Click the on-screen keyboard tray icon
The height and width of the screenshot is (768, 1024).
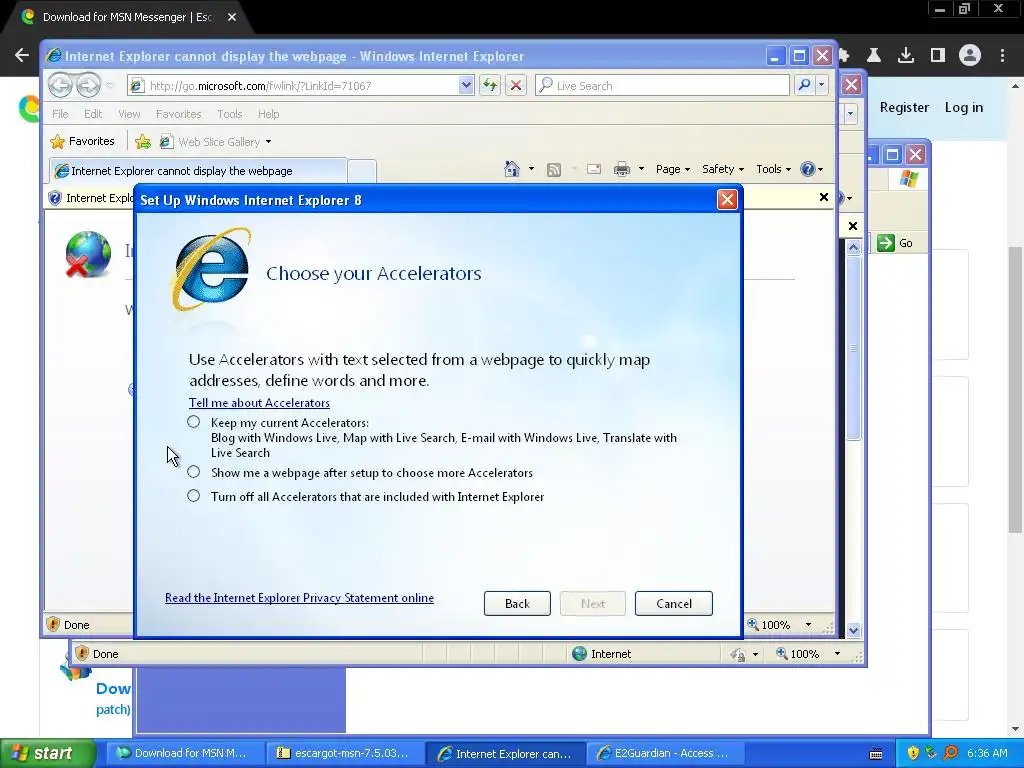pos(876,754)
